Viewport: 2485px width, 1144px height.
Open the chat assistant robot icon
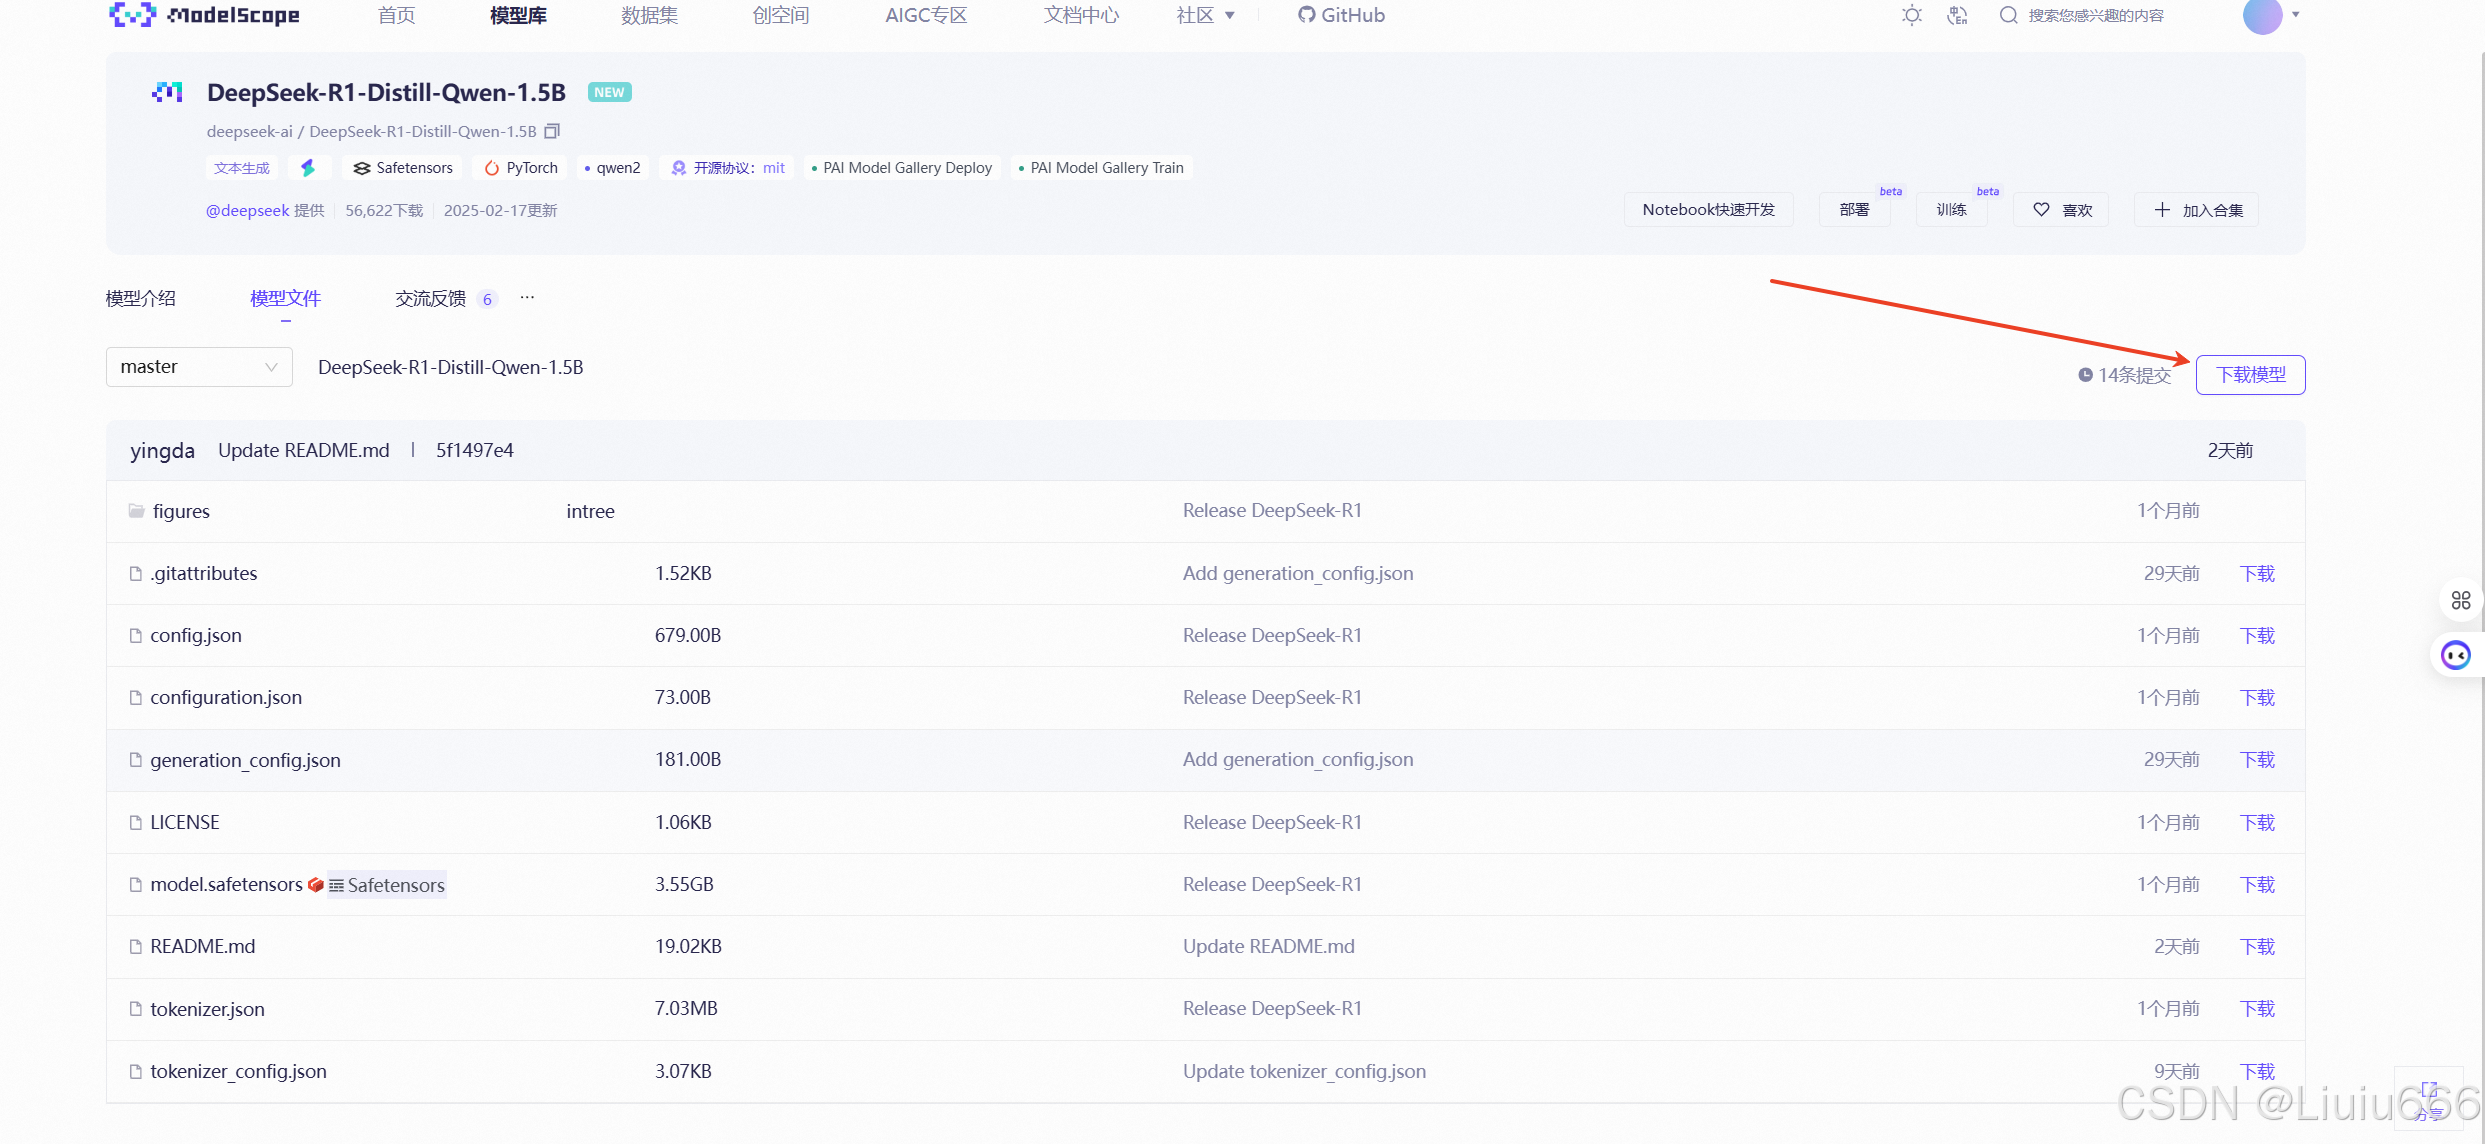[2455, 655]
